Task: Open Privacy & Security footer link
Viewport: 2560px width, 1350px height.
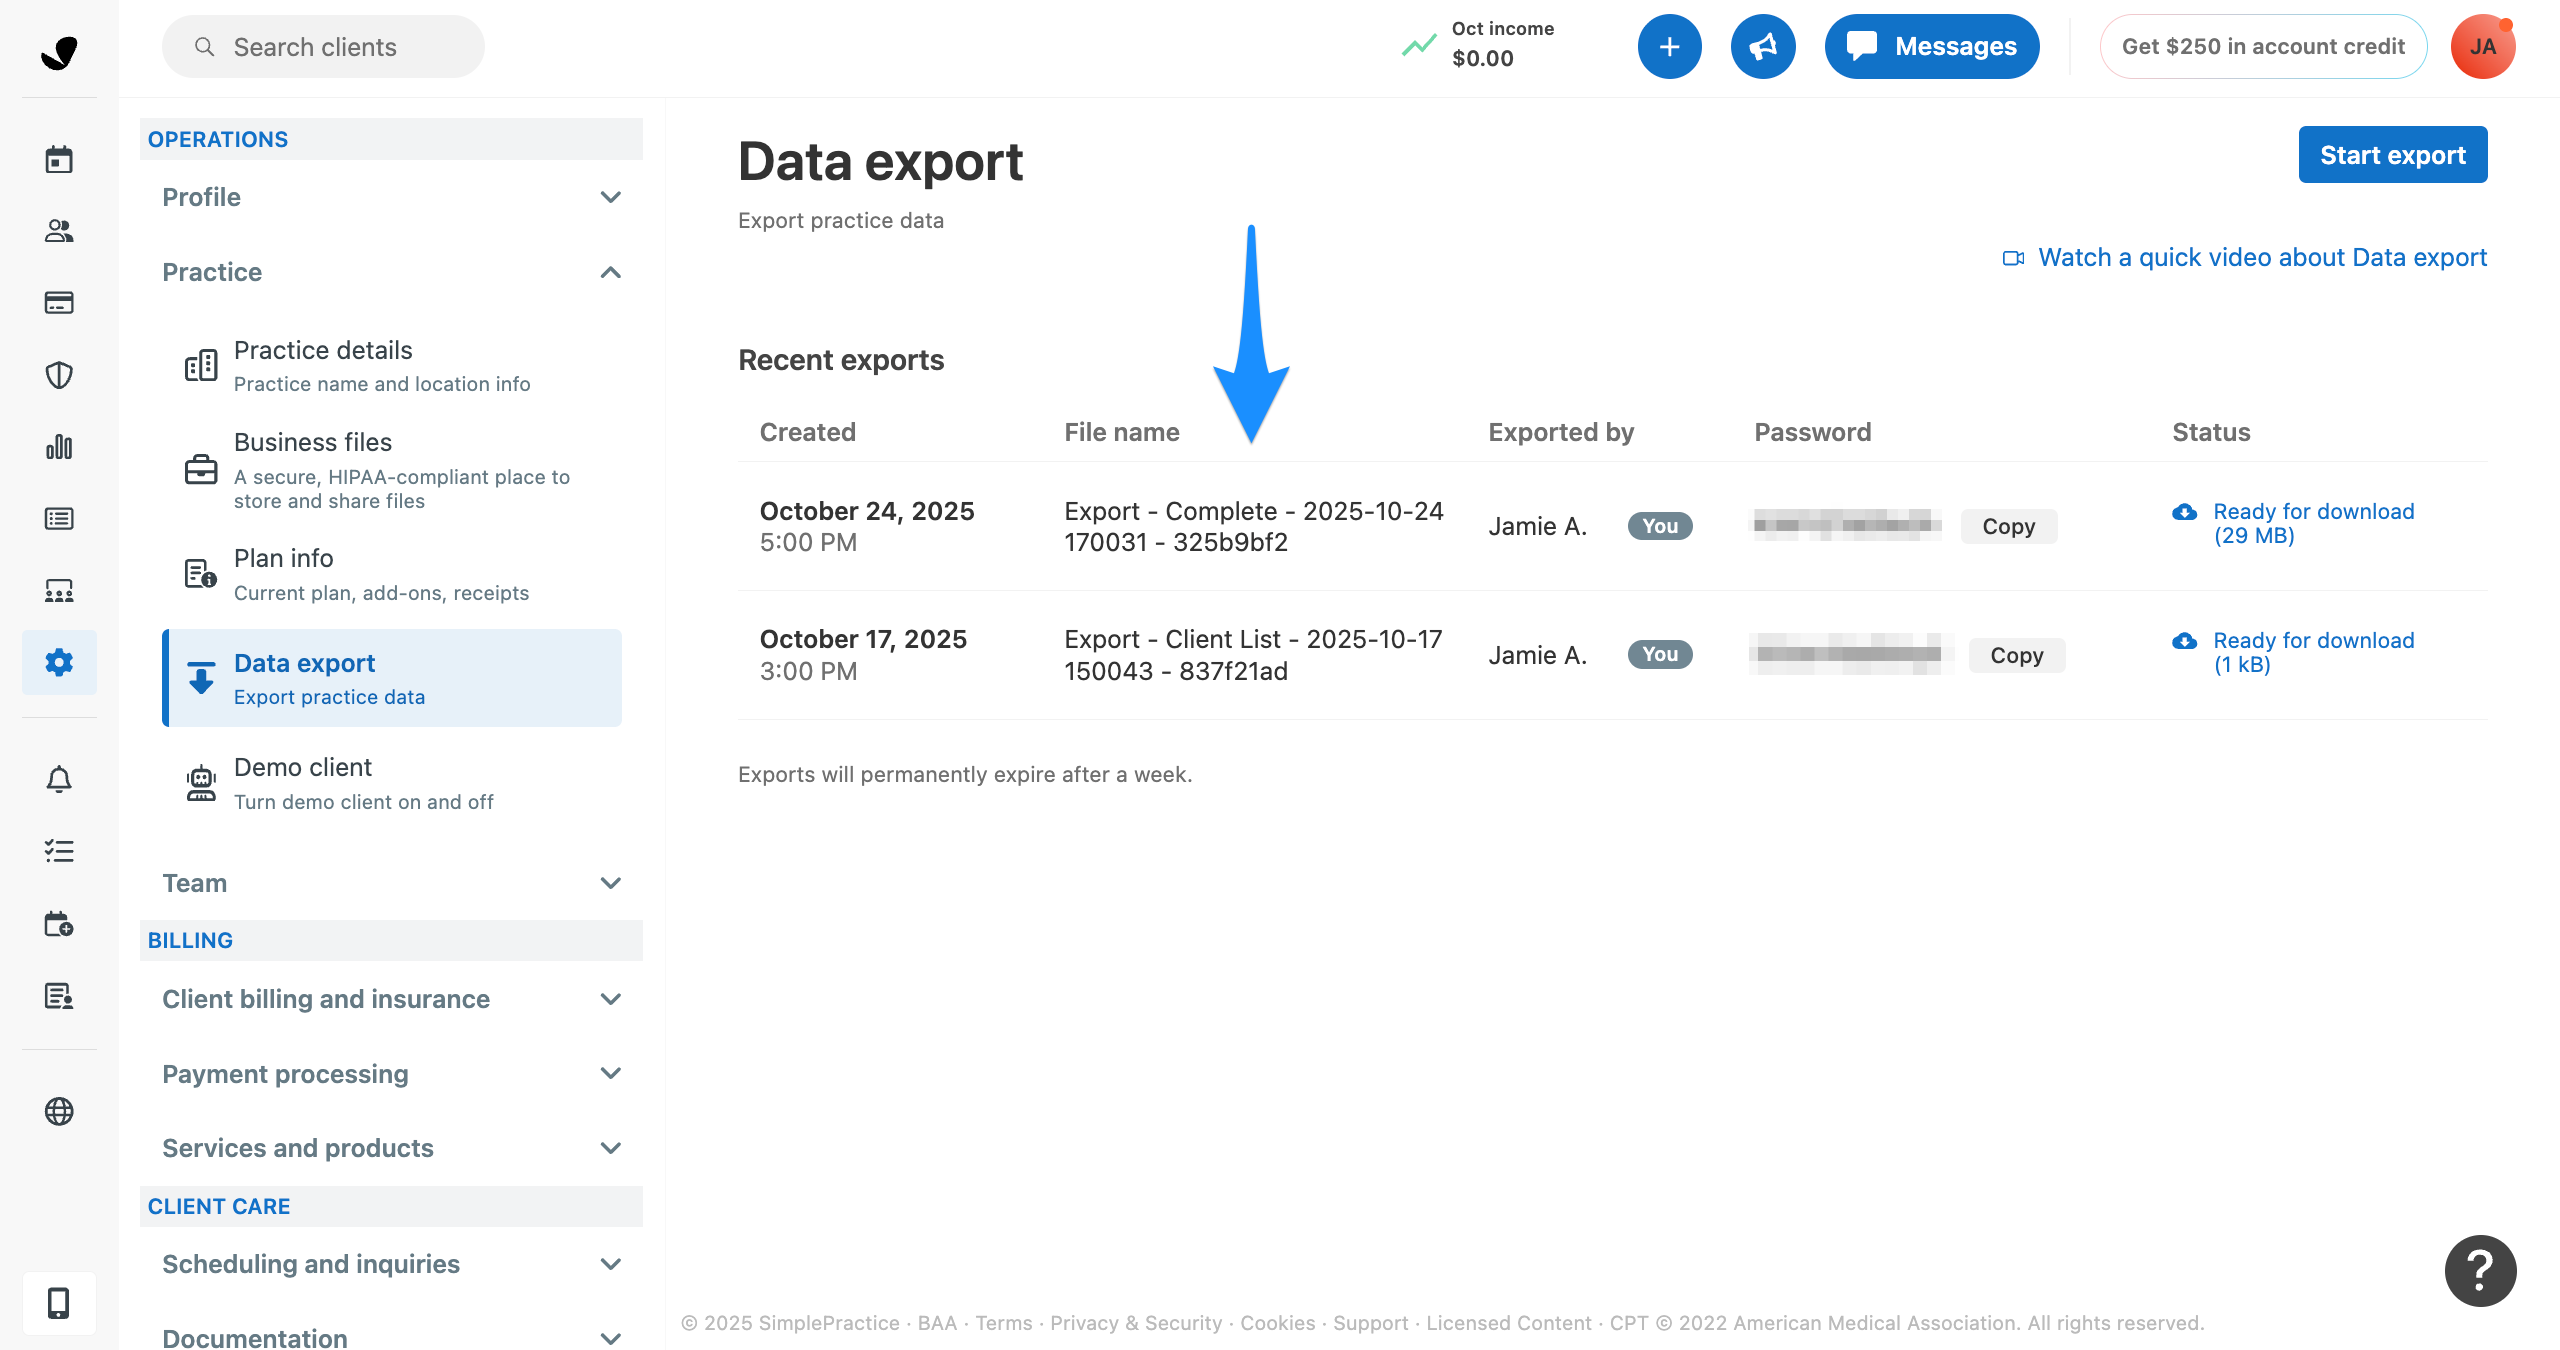Action: [1136, 1323]
